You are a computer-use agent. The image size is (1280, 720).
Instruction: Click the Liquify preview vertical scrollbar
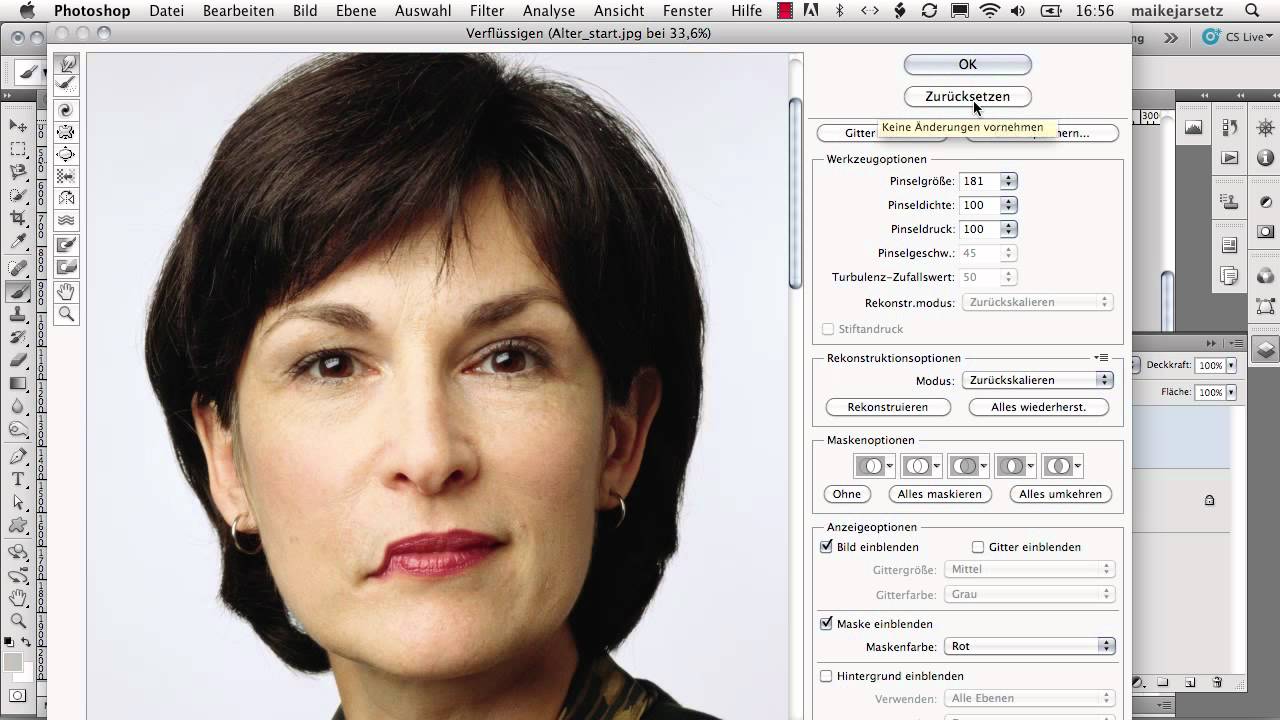pos(795,195)
